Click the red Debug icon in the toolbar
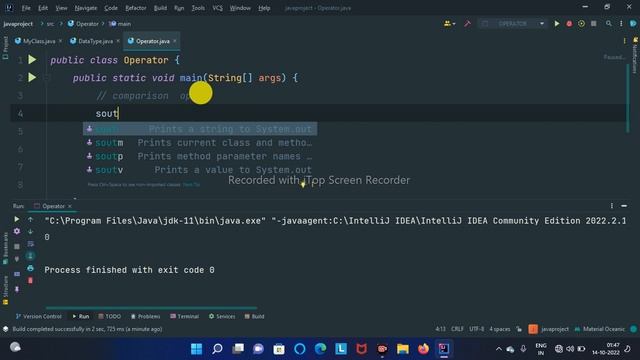The width and height of the screenshot is (640, 360). click(569, 24)
